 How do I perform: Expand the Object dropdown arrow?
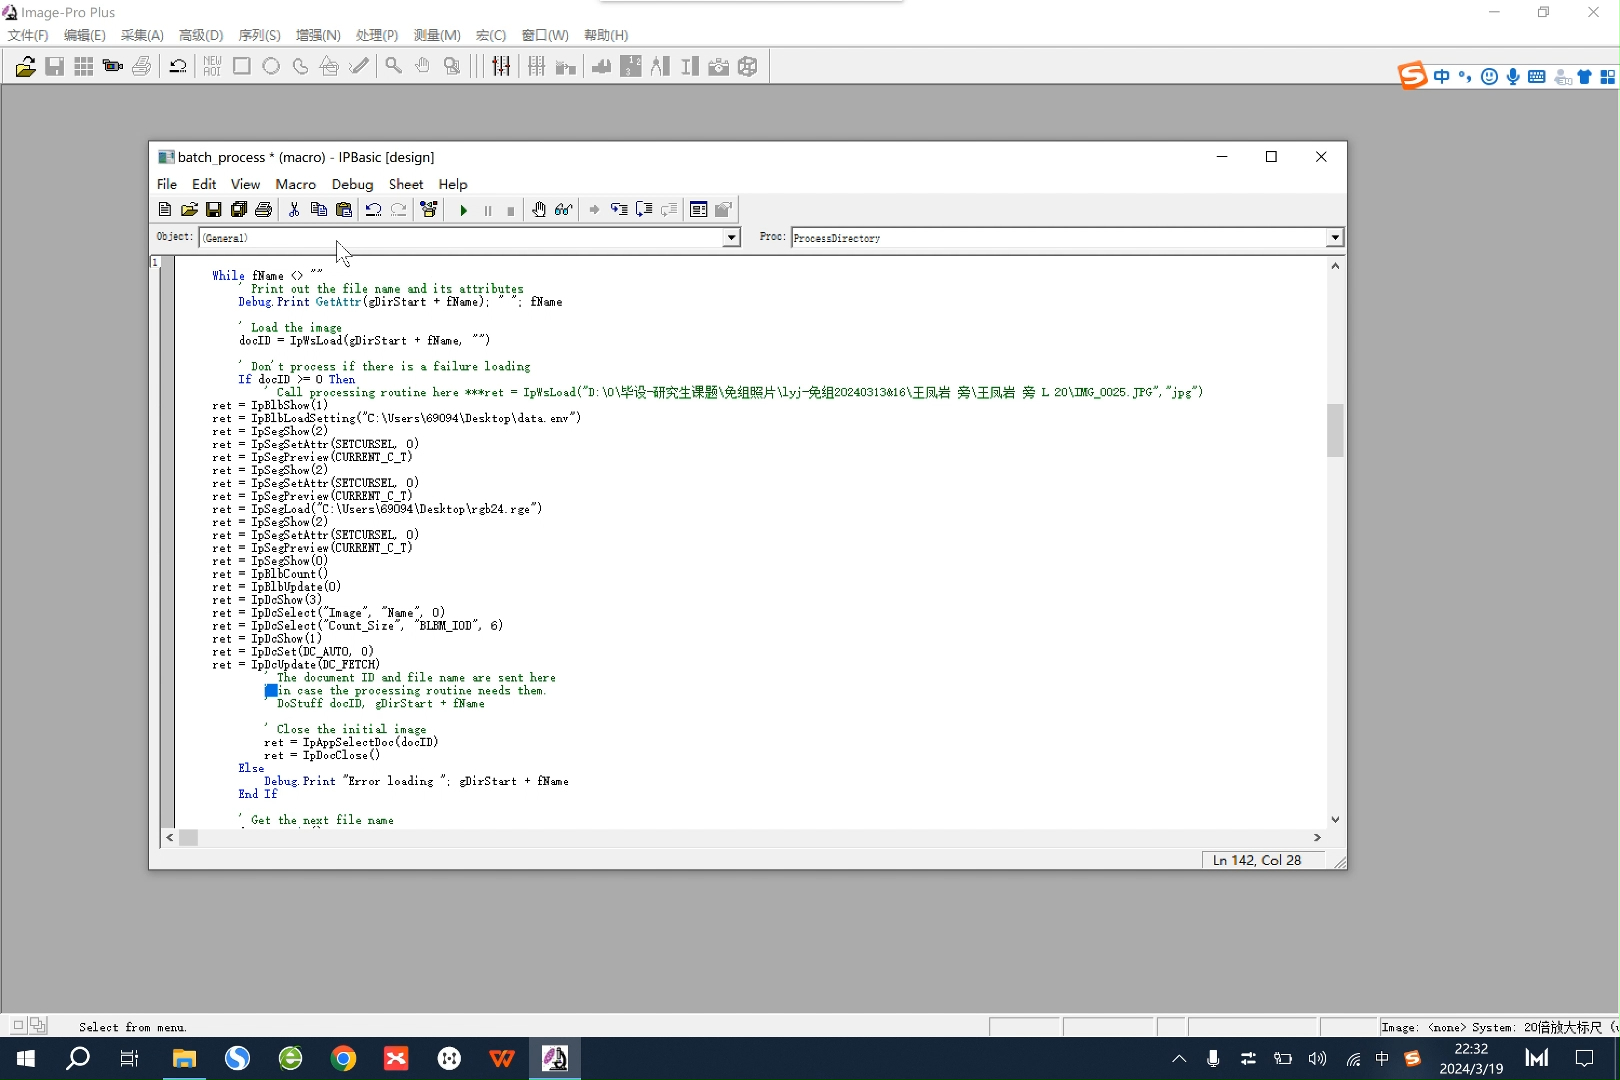(731, 238)
